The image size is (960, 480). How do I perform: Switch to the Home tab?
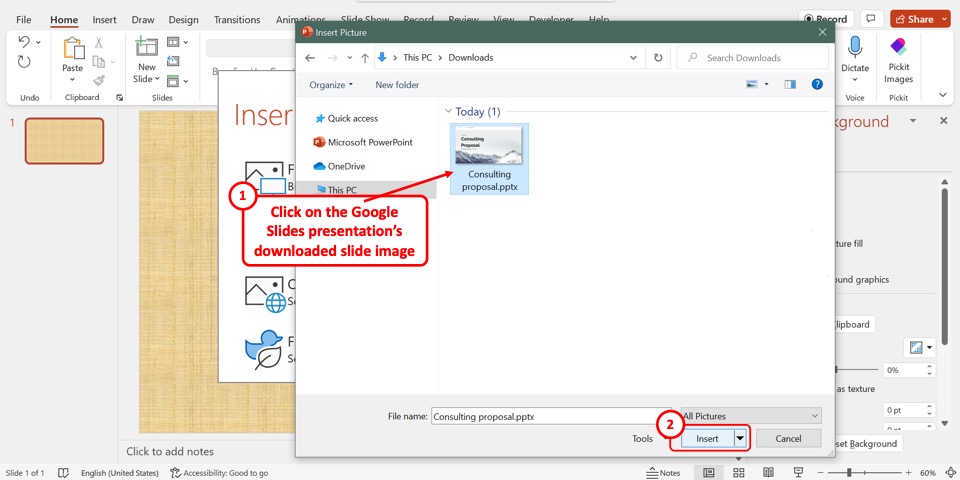(x=64, y=20)
